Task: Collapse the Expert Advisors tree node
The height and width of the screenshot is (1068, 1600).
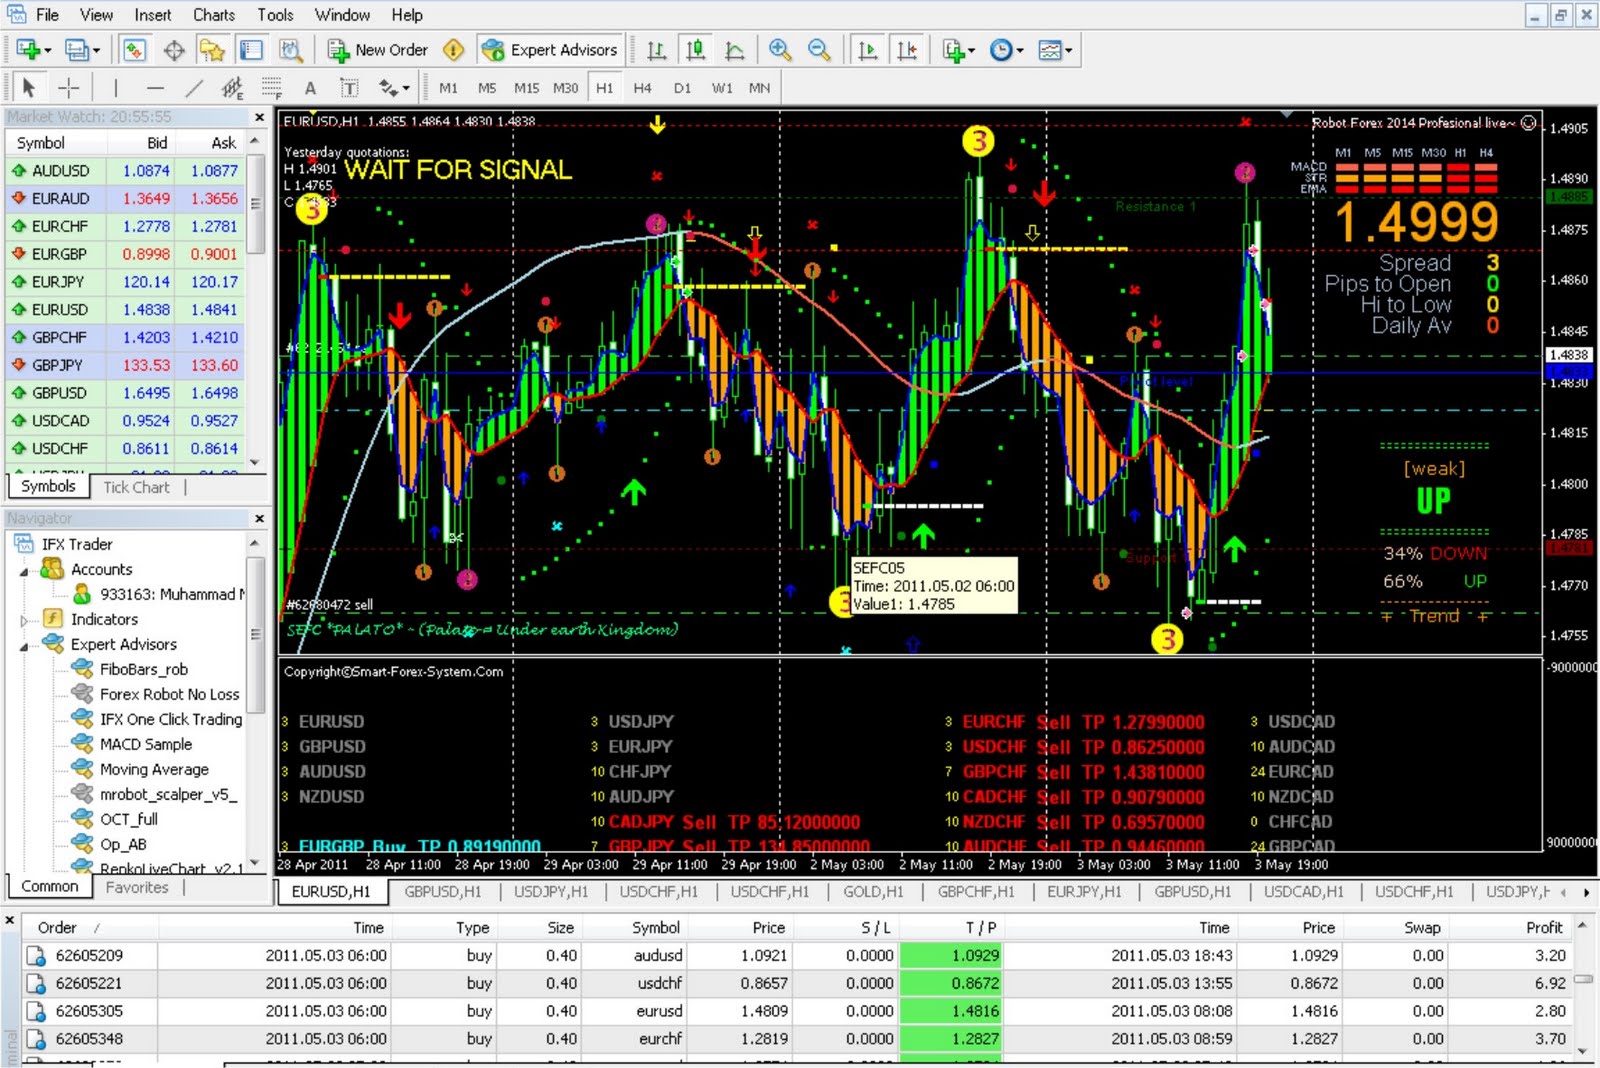Action: (x=24, y=646)
